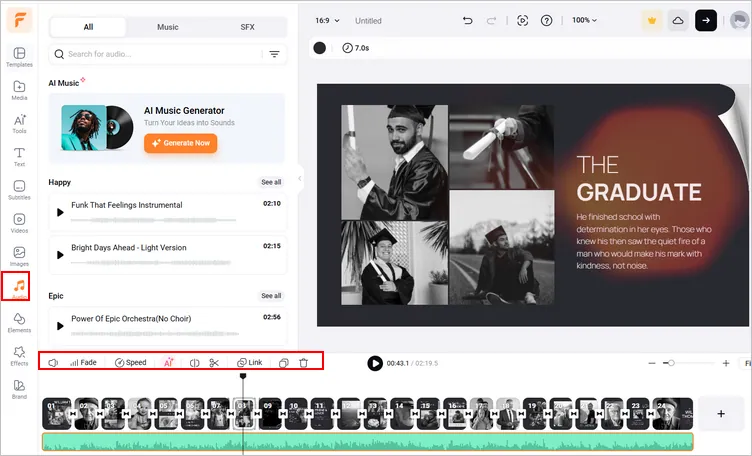Click the scissors trim icon

pos(214,363)
